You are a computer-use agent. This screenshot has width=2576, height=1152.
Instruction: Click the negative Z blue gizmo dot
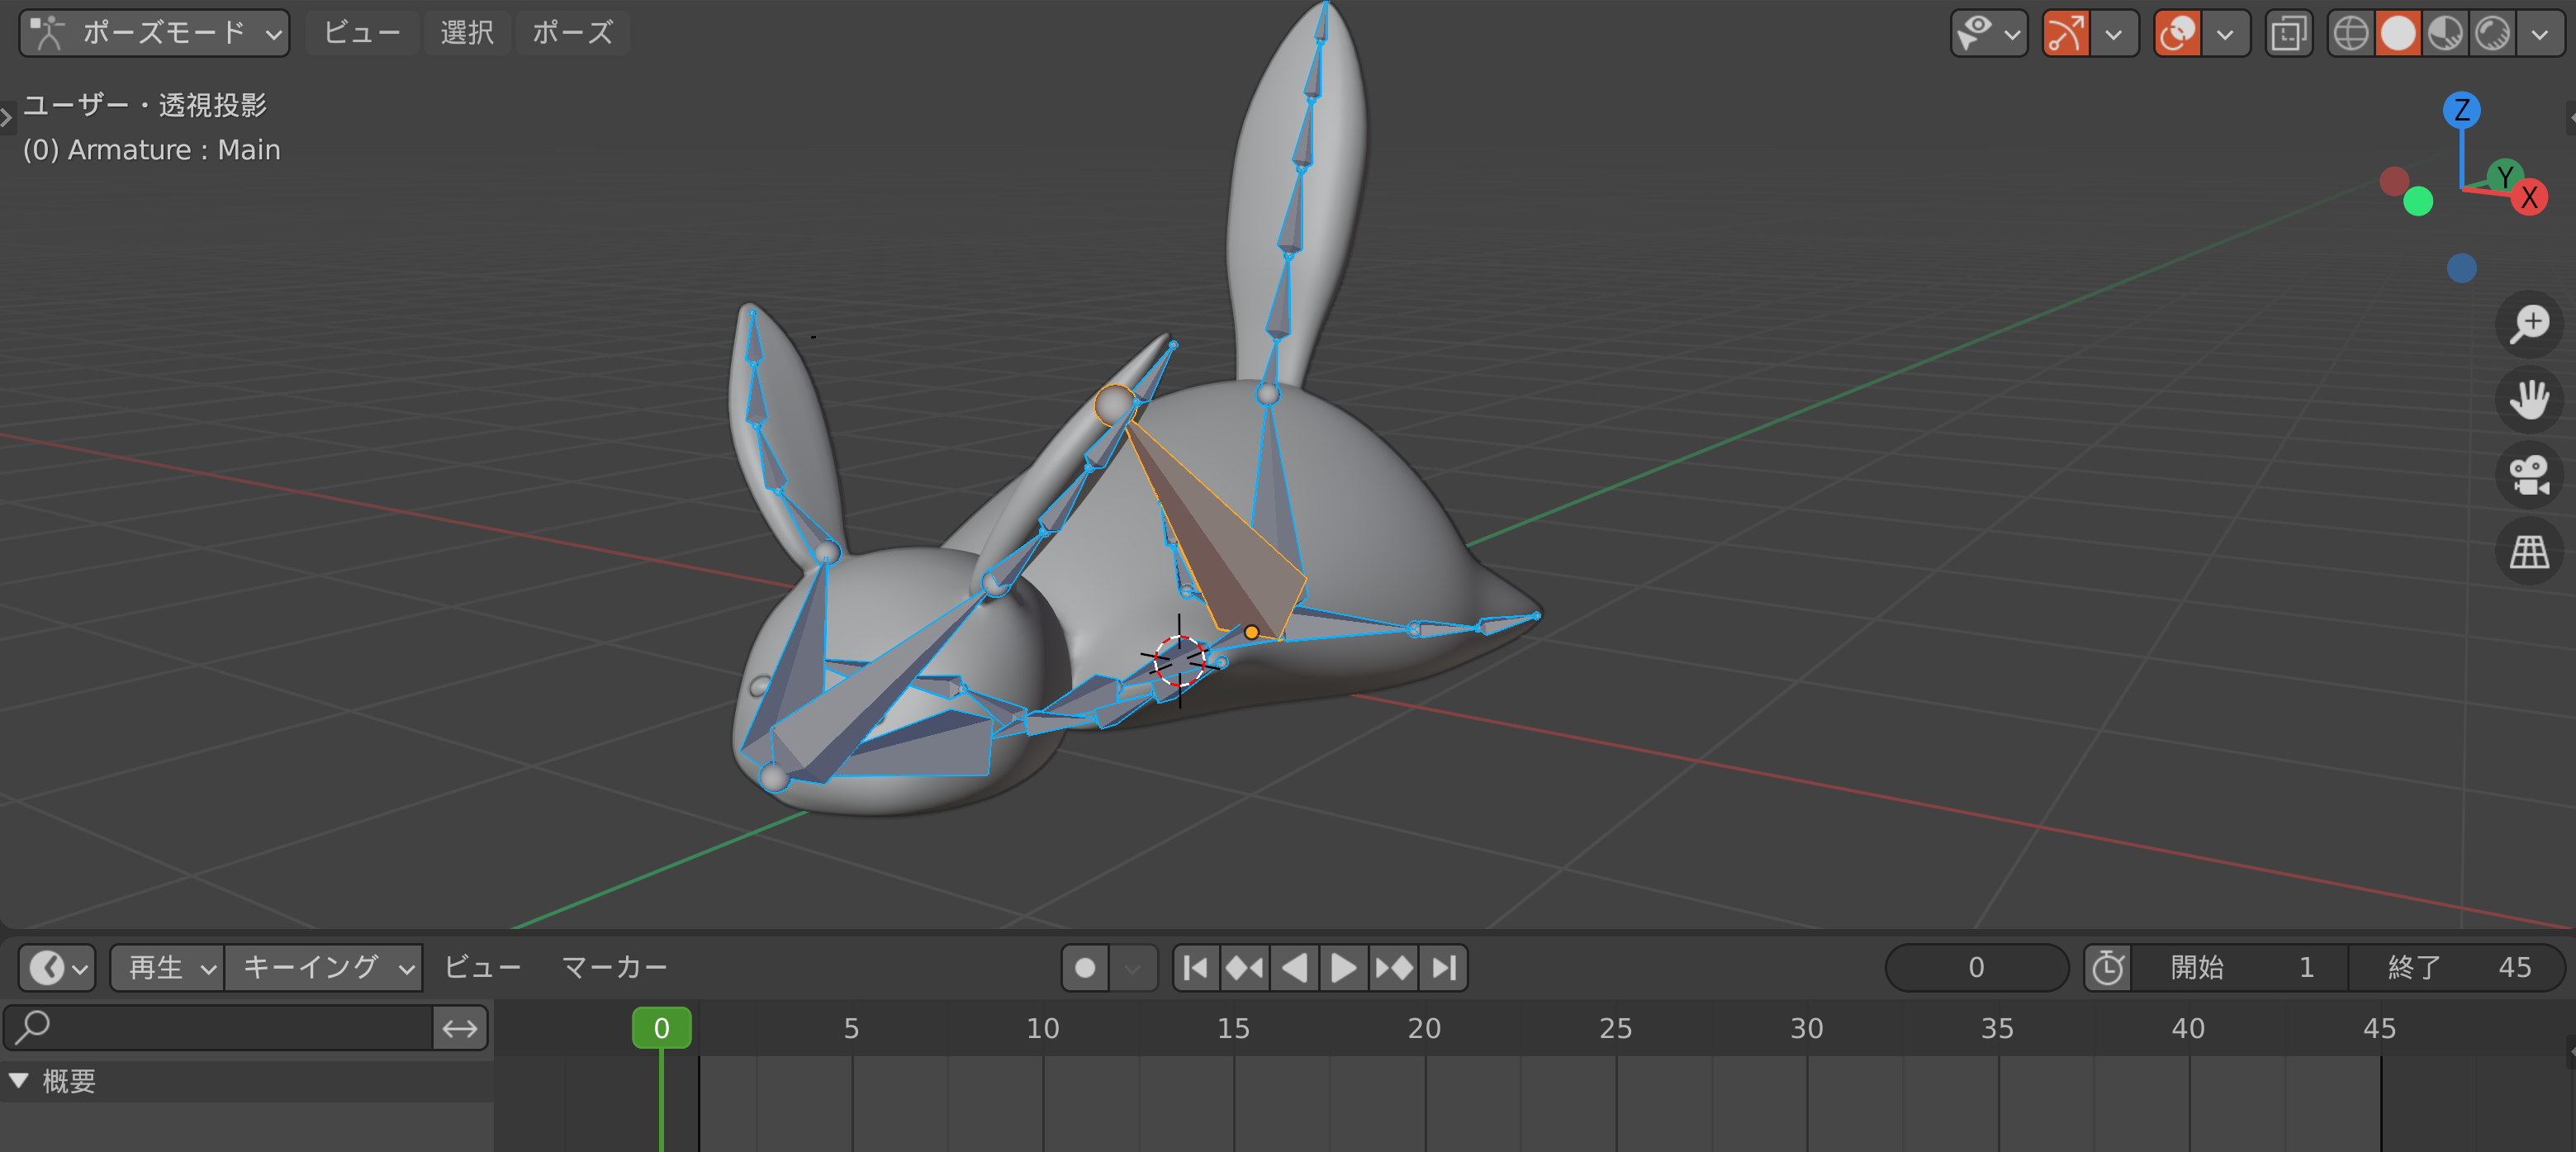pos(2461,267)
